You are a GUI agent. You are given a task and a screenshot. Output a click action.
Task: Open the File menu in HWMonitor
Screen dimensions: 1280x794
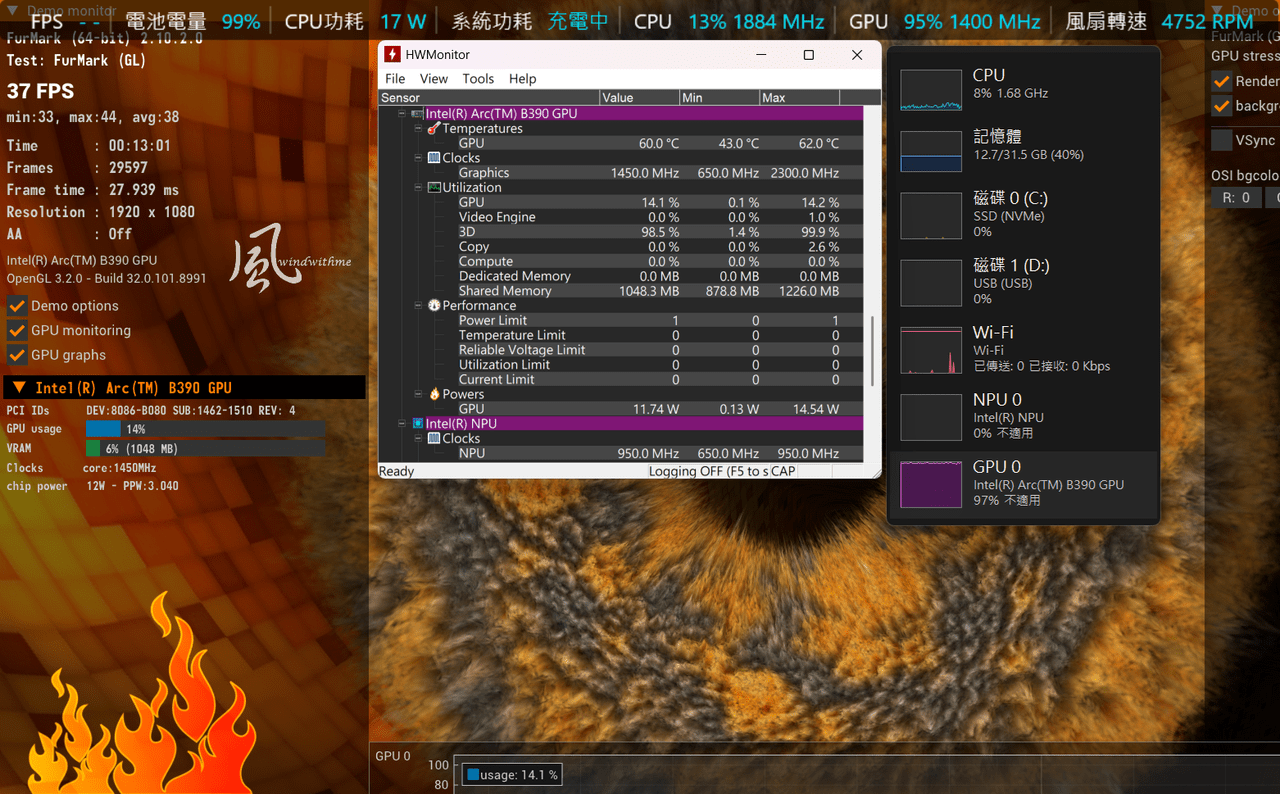tap(395, 78)
